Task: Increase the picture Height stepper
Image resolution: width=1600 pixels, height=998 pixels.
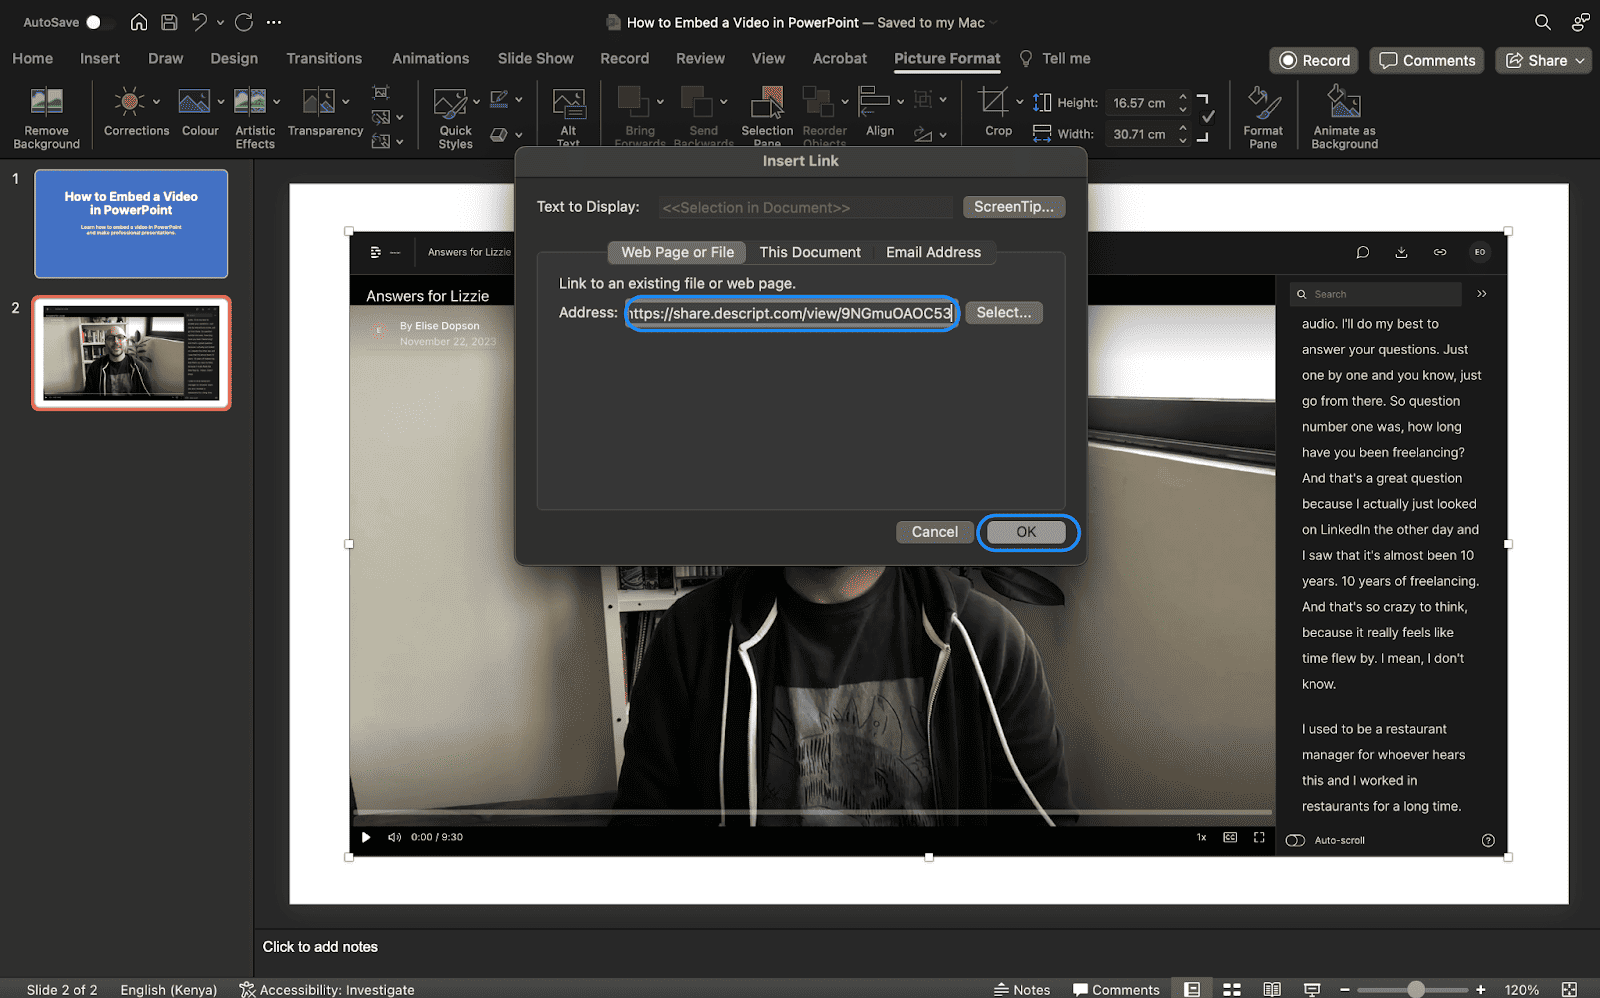Action: pos(1183,97)
